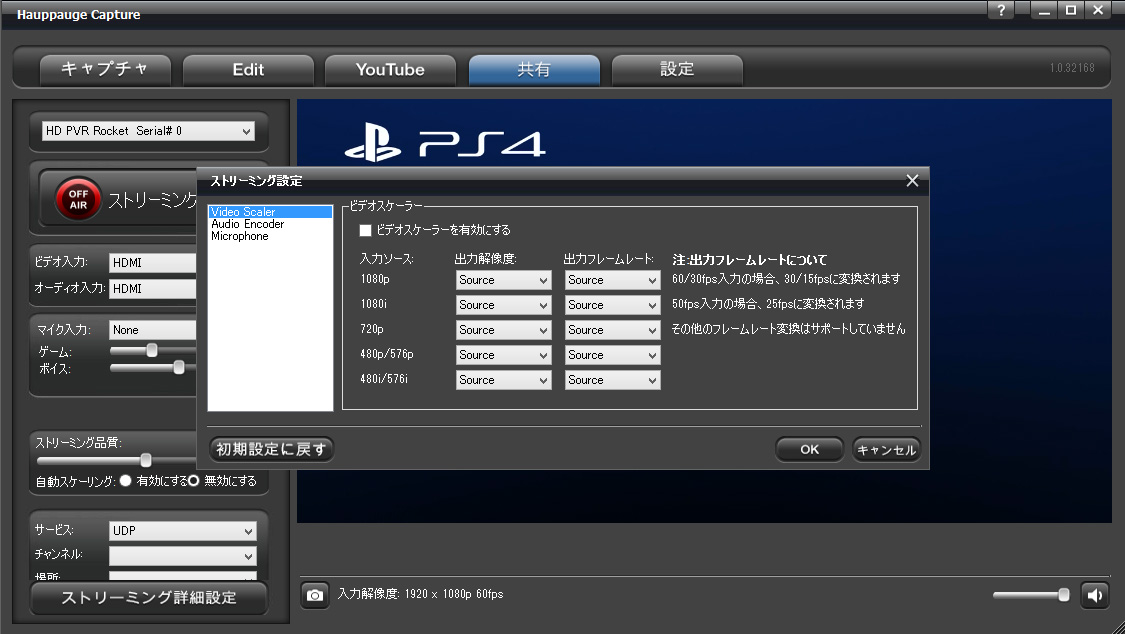
Task: Open 1080p output frame rate dropdown
Action: coord(612,280)
